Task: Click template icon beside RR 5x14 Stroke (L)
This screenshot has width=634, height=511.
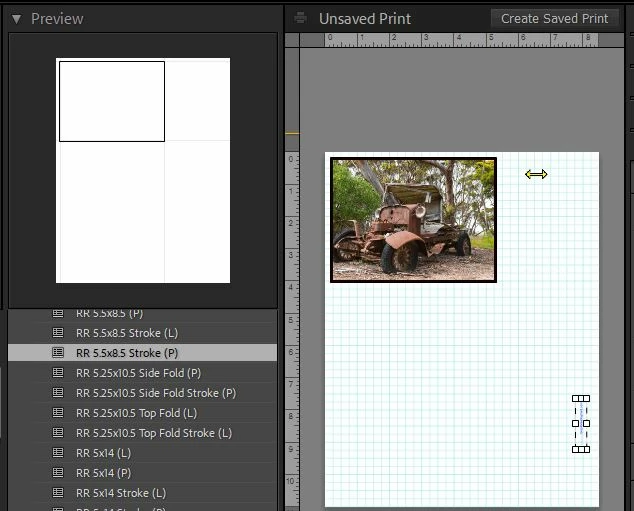Action: pyautogui.click(x=58, y=493)
